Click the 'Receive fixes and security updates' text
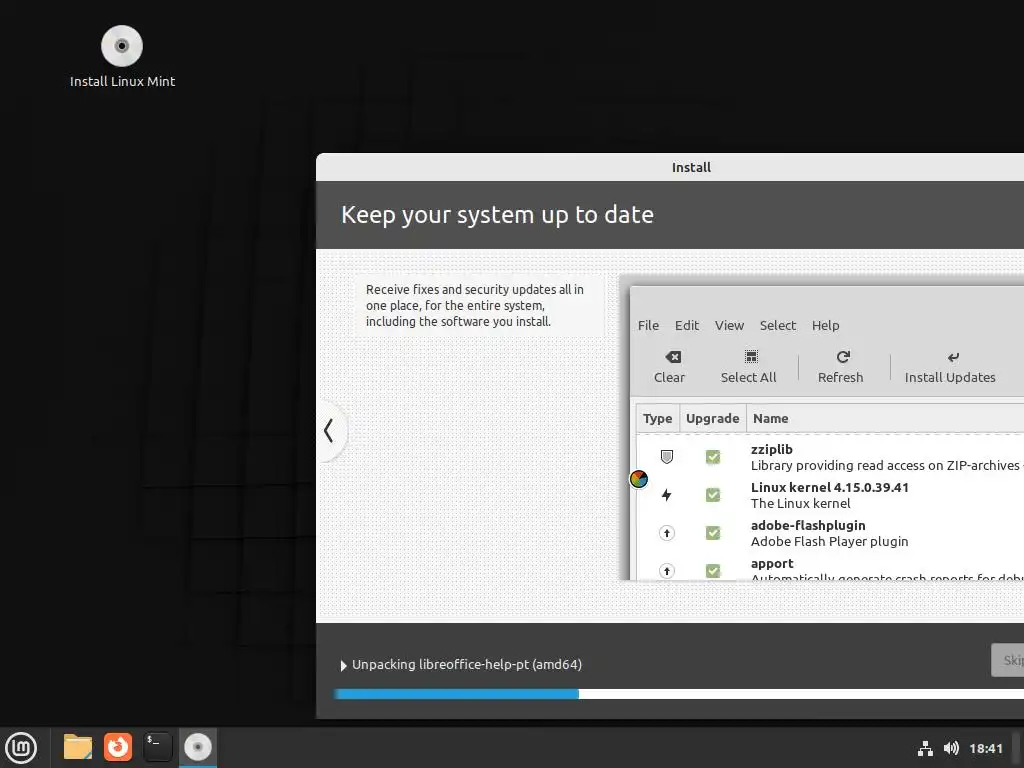The image size is (1024, 768). (475, 305)
